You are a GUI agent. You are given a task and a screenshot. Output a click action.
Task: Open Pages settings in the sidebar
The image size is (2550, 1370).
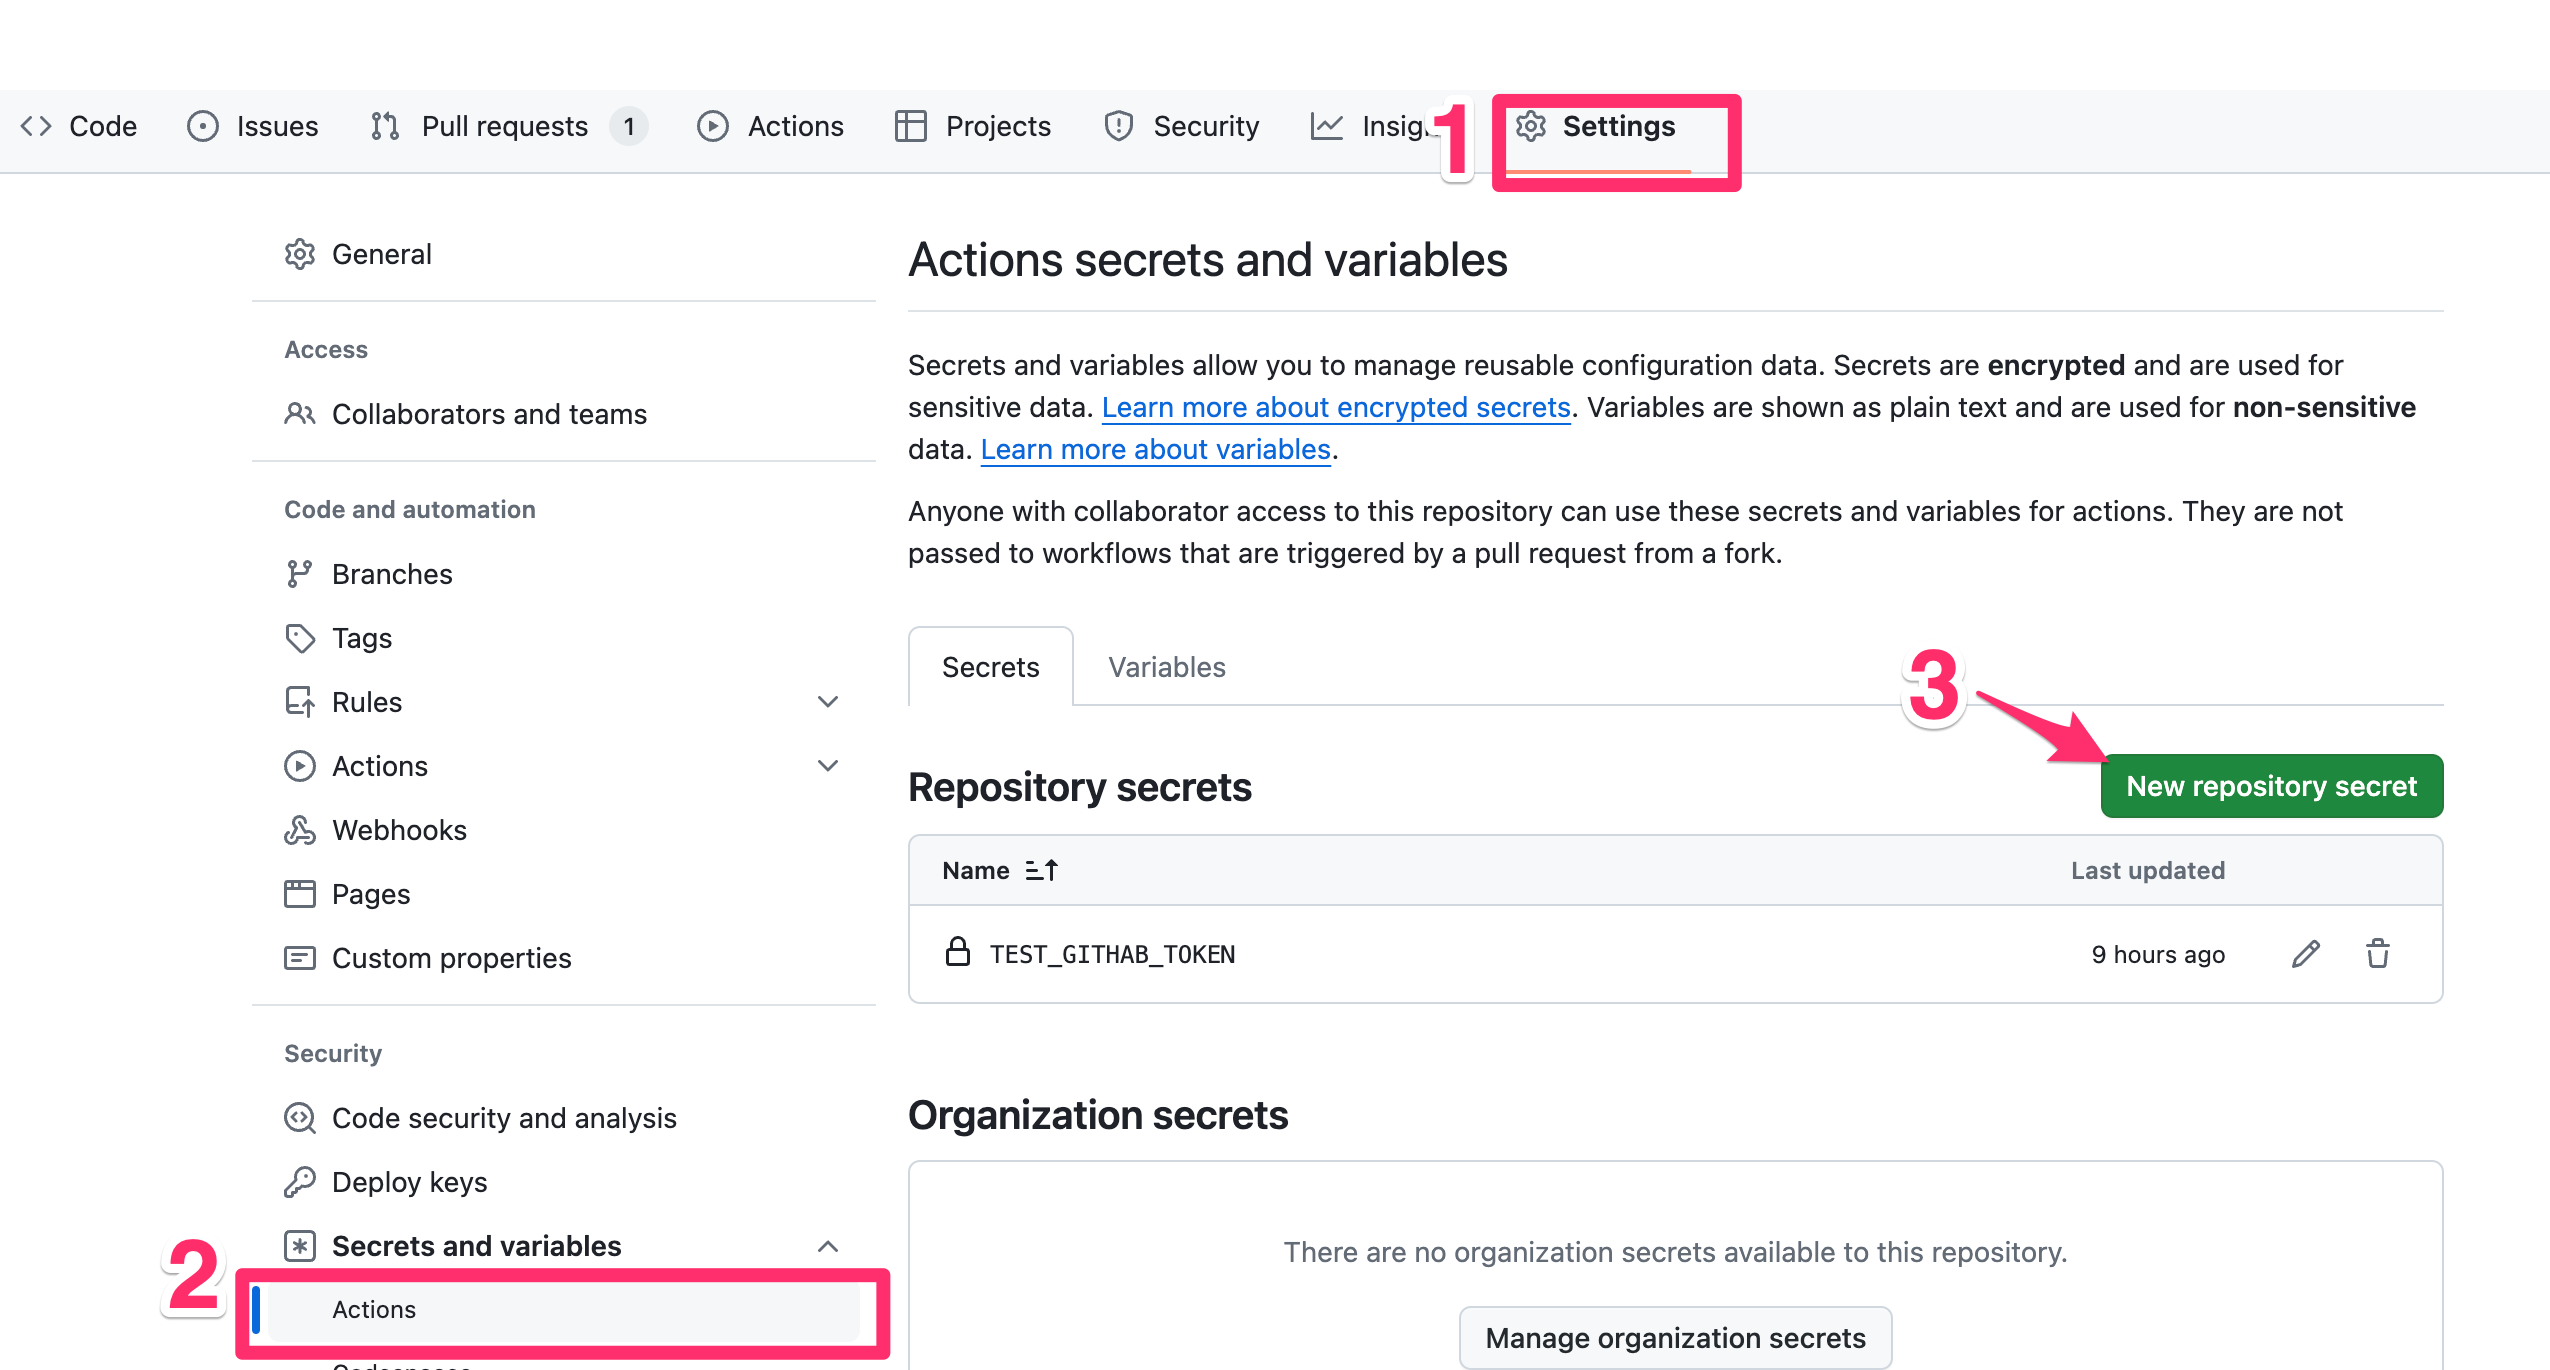370,894
